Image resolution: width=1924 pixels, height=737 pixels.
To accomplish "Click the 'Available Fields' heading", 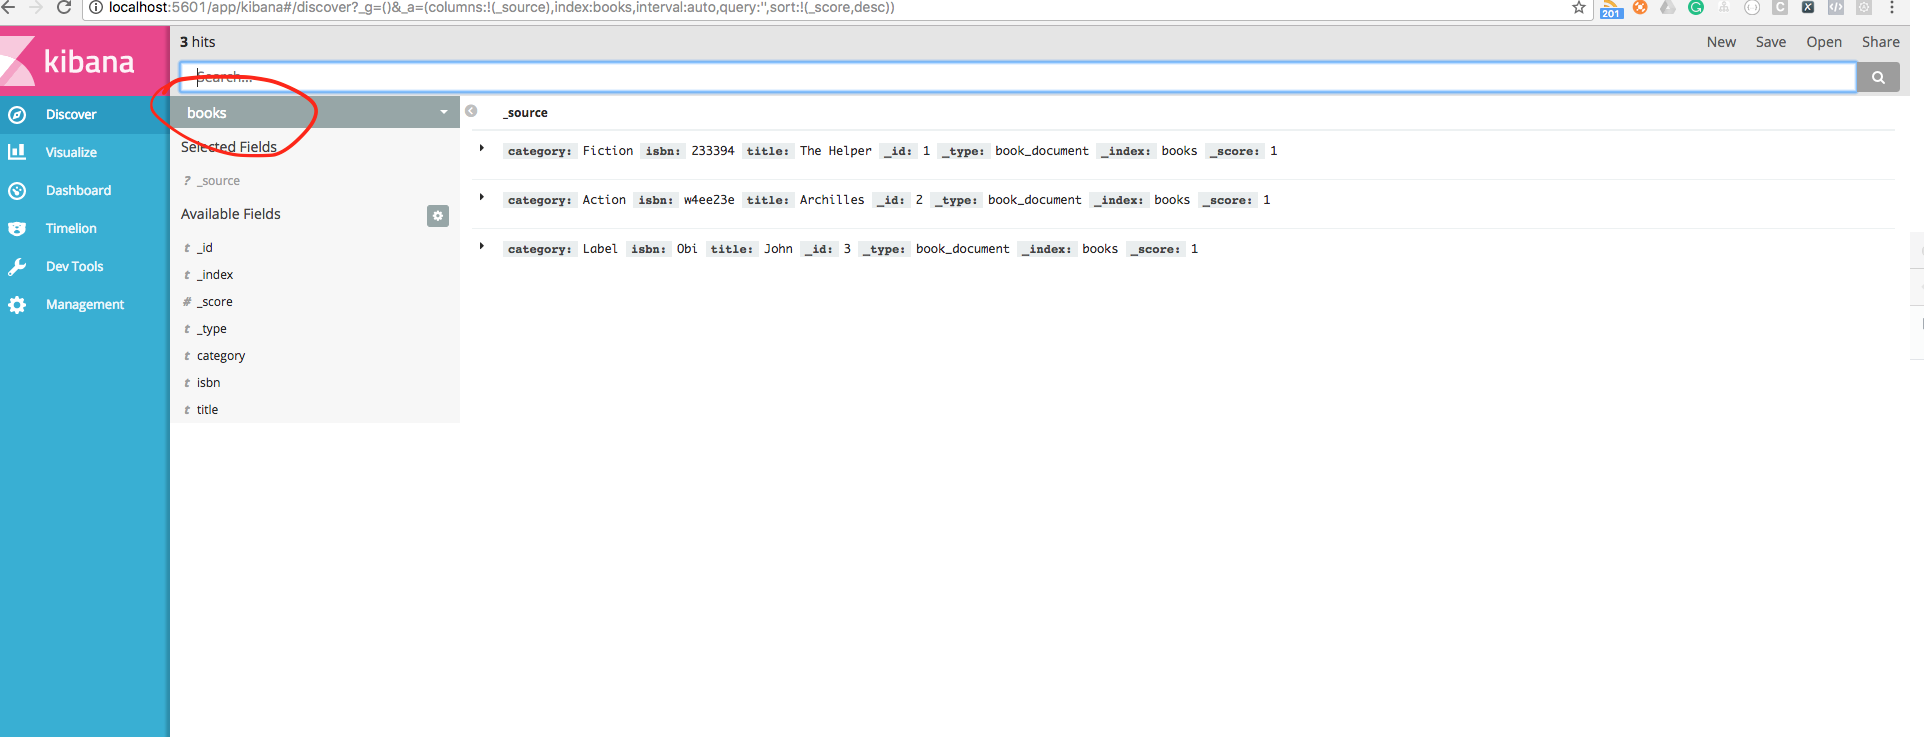I will (x=231, y=214).
